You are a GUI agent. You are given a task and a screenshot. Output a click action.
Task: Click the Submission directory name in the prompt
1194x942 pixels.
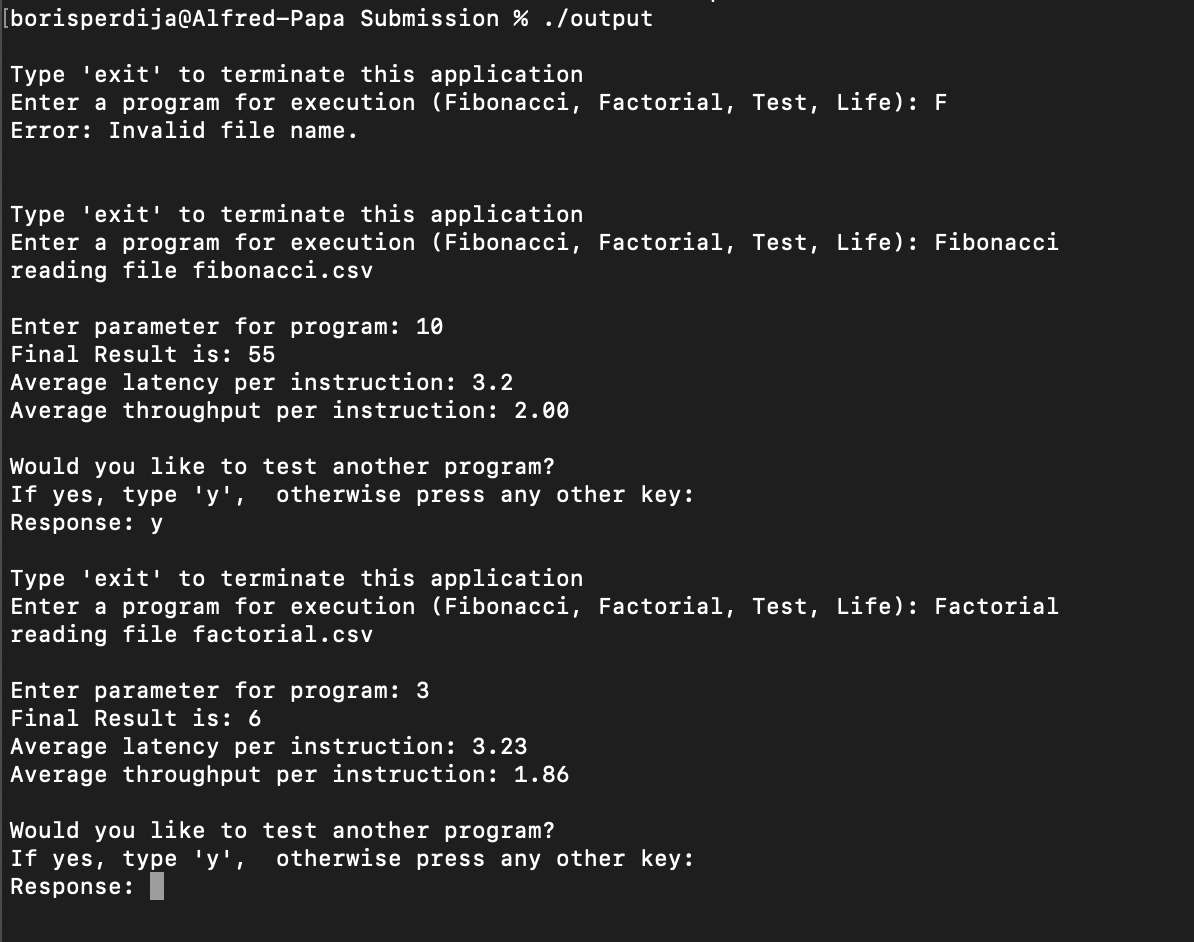429,19
